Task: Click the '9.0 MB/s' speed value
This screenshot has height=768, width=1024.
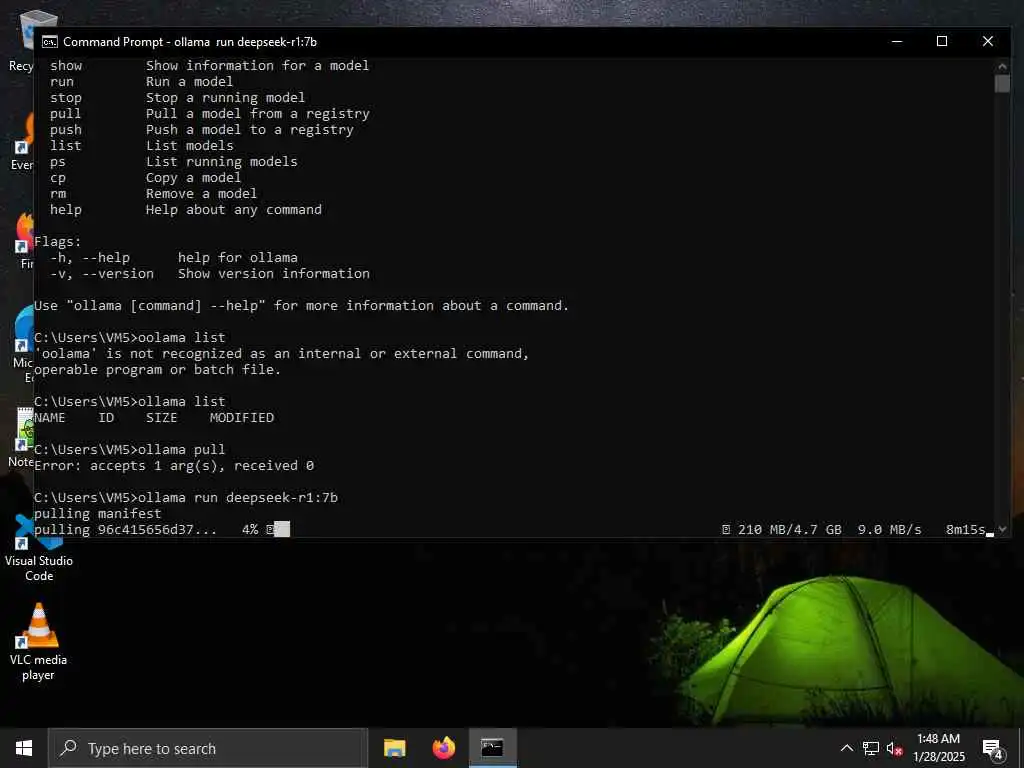Action: tap(889, 530)
